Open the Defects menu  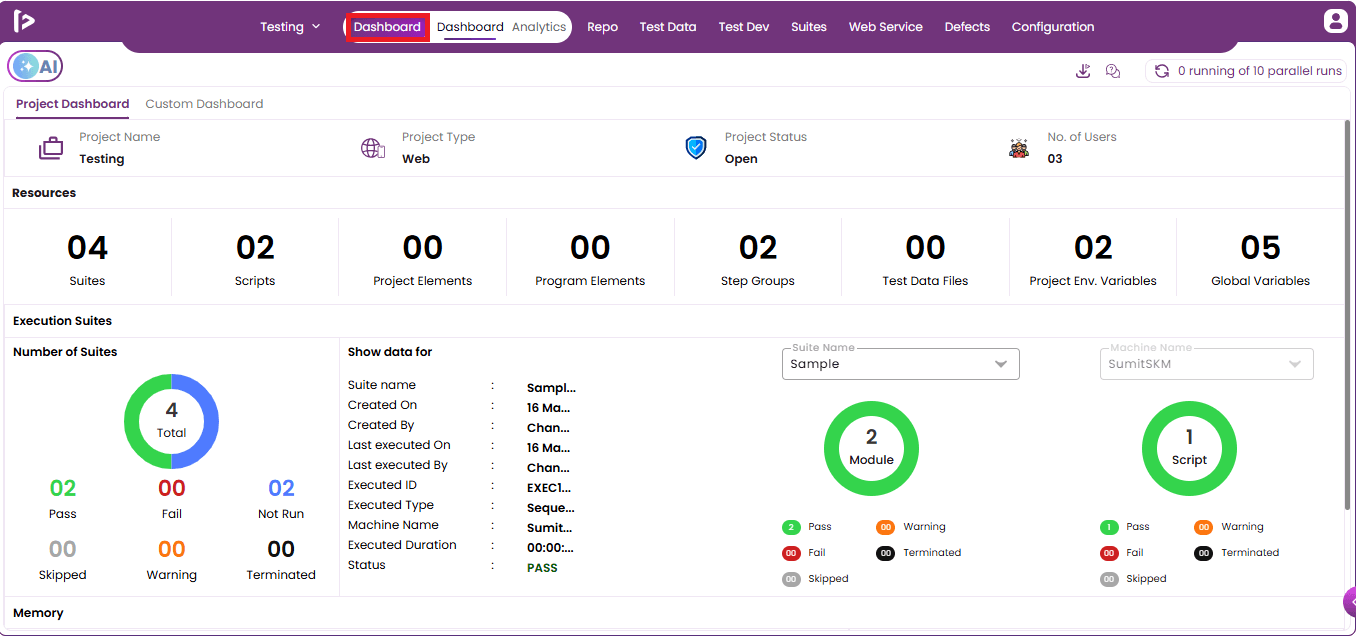click(x=967, y=27)
